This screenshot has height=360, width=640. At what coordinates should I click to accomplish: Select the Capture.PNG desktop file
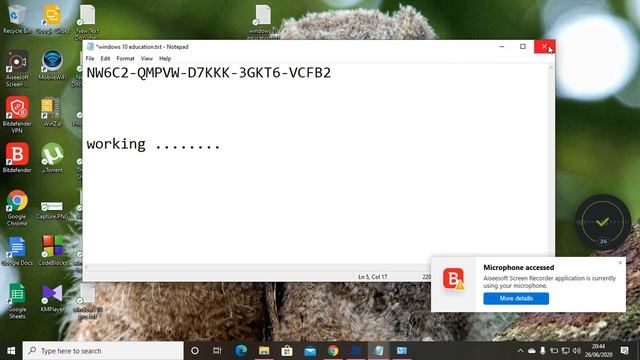[52, 210]
